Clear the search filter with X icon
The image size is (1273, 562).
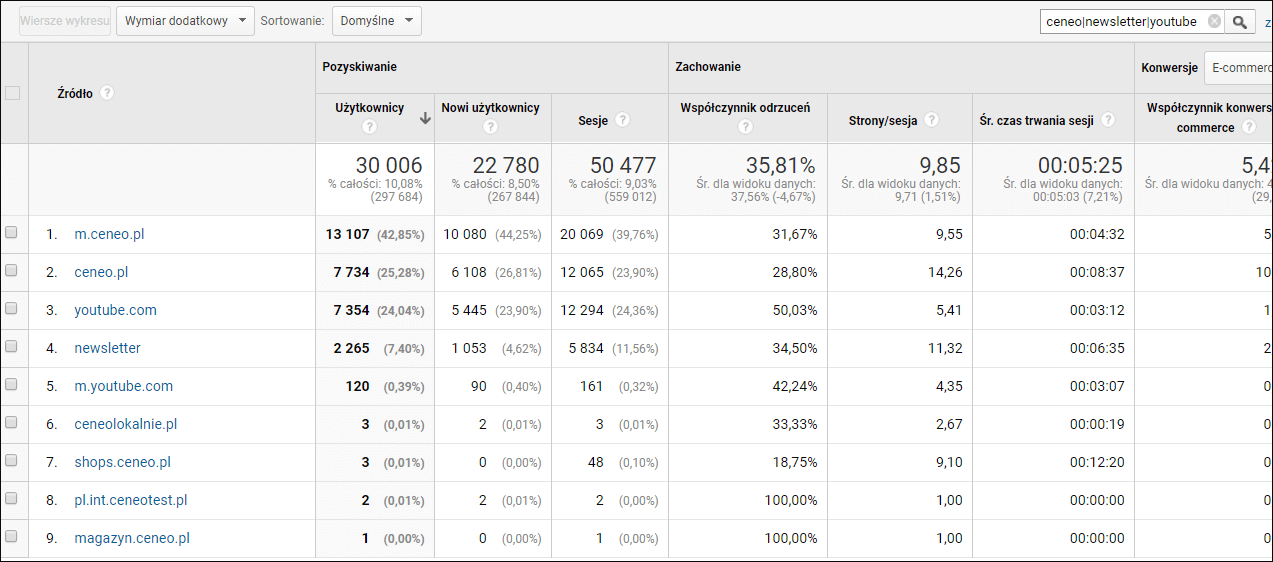pos(1214,21)
